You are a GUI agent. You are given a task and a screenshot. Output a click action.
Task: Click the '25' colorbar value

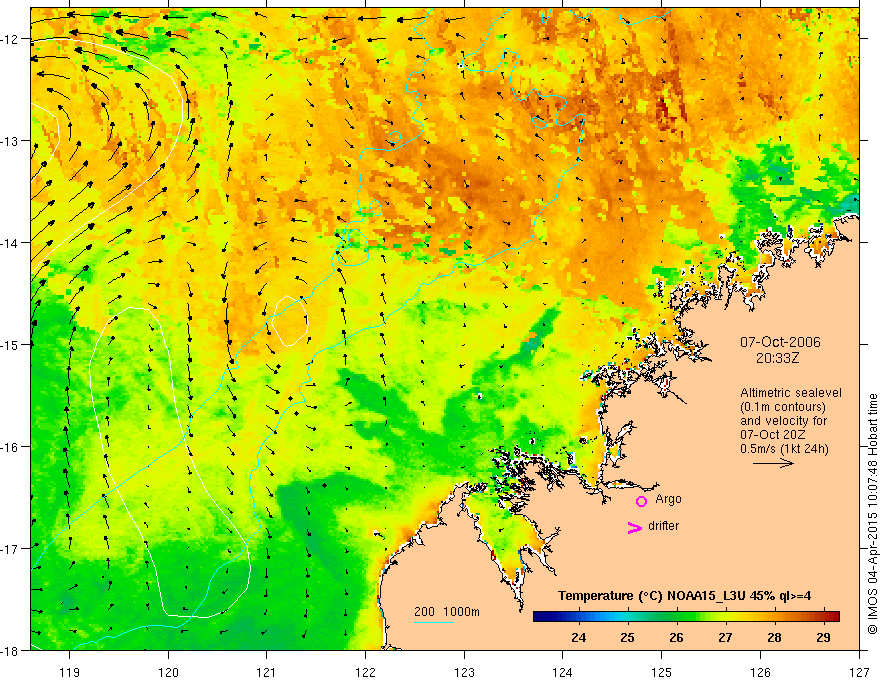tap(627, 637)
